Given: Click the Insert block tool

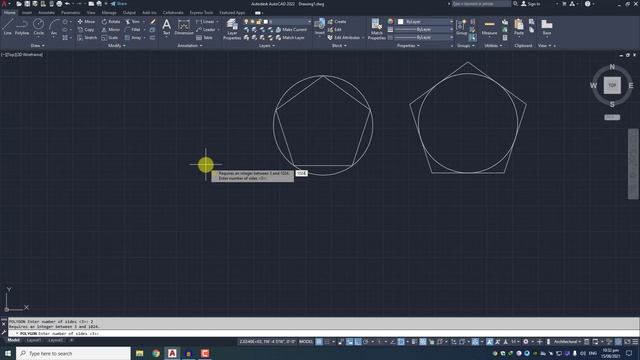Looking at the screenshot, I should (x=320, y=27).
